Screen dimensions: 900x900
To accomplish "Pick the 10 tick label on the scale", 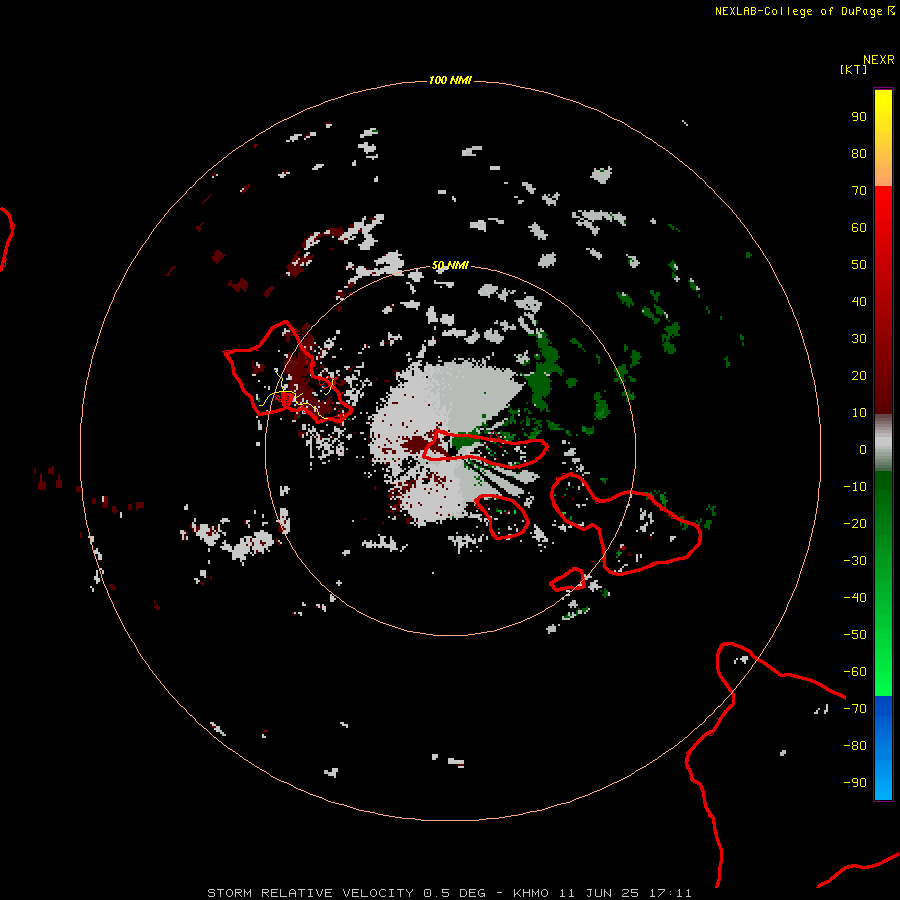I will click(x=859, y=413).
